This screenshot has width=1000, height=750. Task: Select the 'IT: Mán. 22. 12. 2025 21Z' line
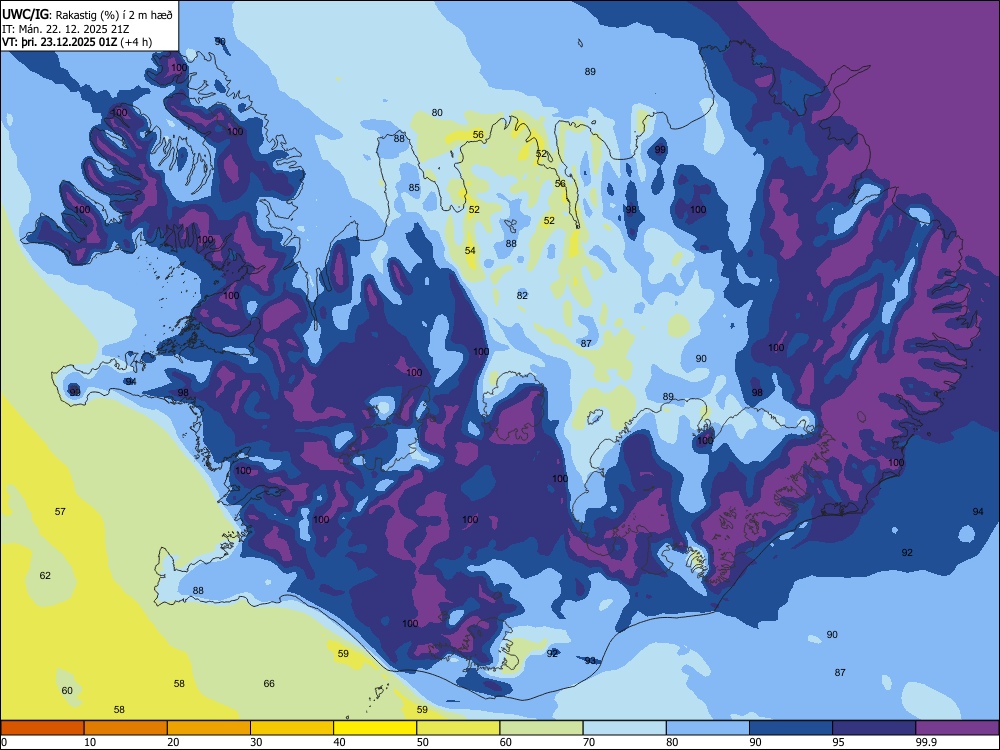pos(66,29)
